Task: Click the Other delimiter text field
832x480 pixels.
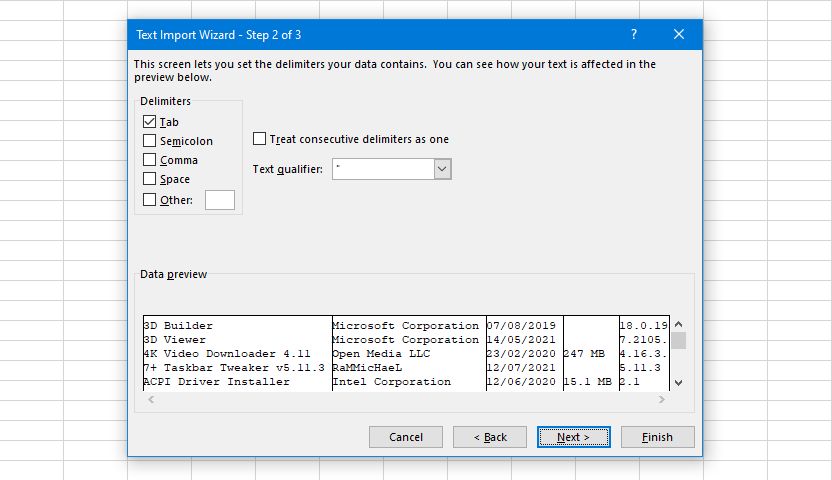Action: [220, 200]
